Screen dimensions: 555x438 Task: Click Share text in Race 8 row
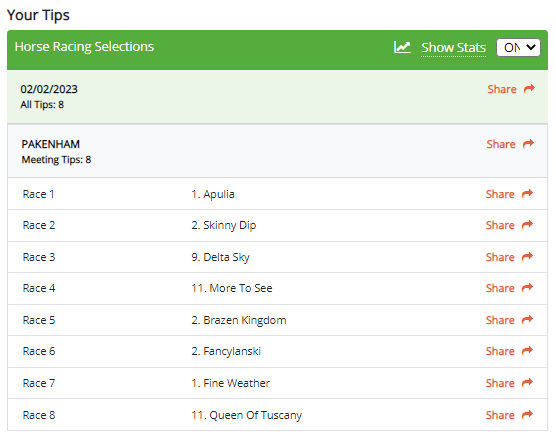tap(500, 415)
